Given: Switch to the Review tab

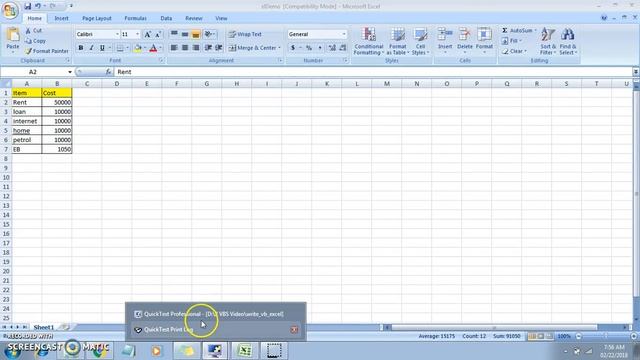Looking at the screenshot, I should 193,18.
